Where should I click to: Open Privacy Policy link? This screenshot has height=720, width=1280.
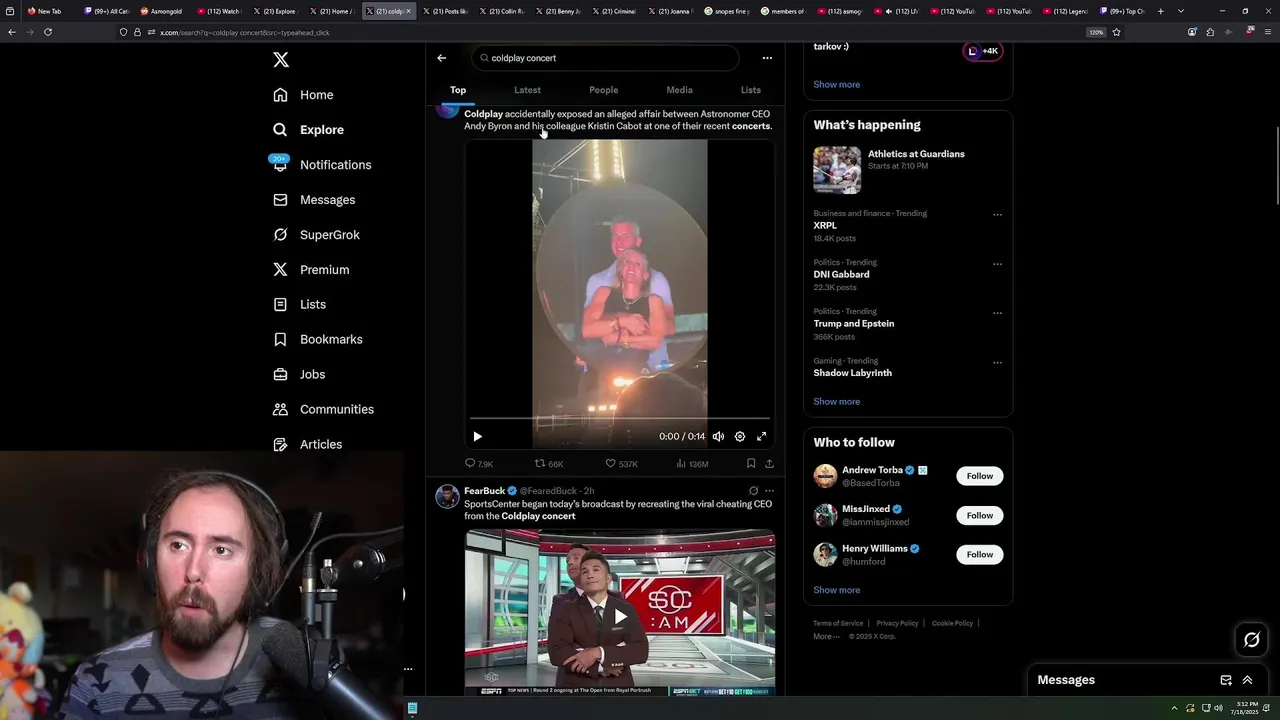(897, 623)
